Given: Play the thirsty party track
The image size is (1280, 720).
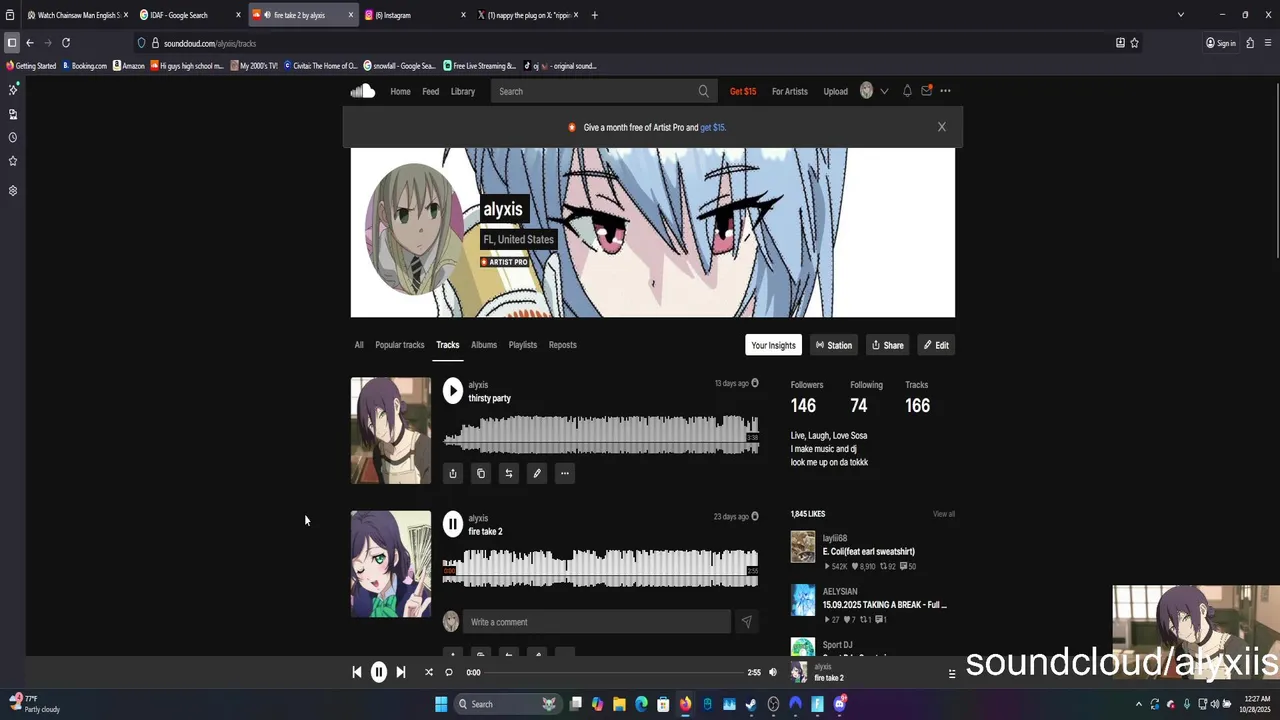Looking at the screenshot, I should coord(453,391).
